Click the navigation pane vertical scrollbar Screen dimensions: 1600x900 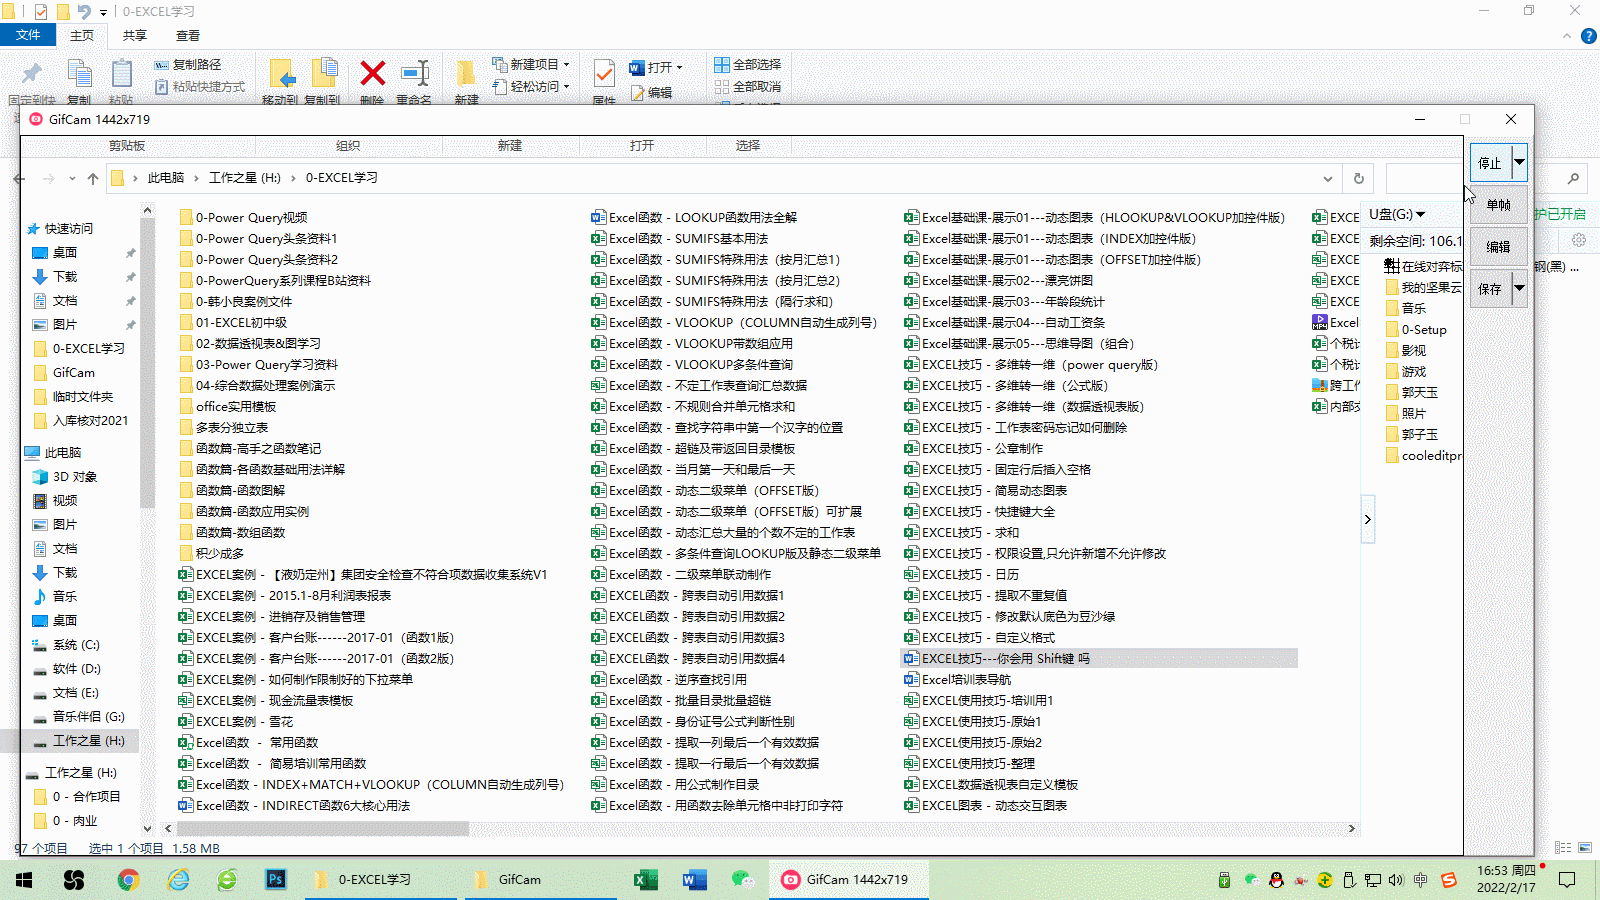click(147, 364)
